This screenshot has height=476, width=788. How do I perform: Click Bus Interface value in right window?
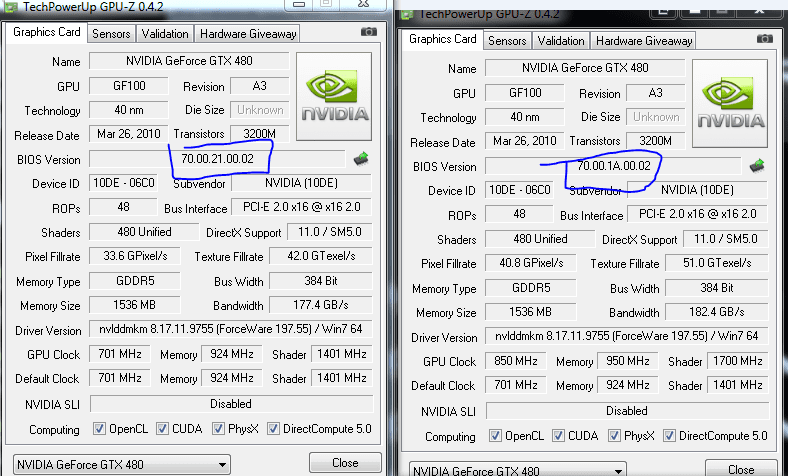(x=698, y=214)
